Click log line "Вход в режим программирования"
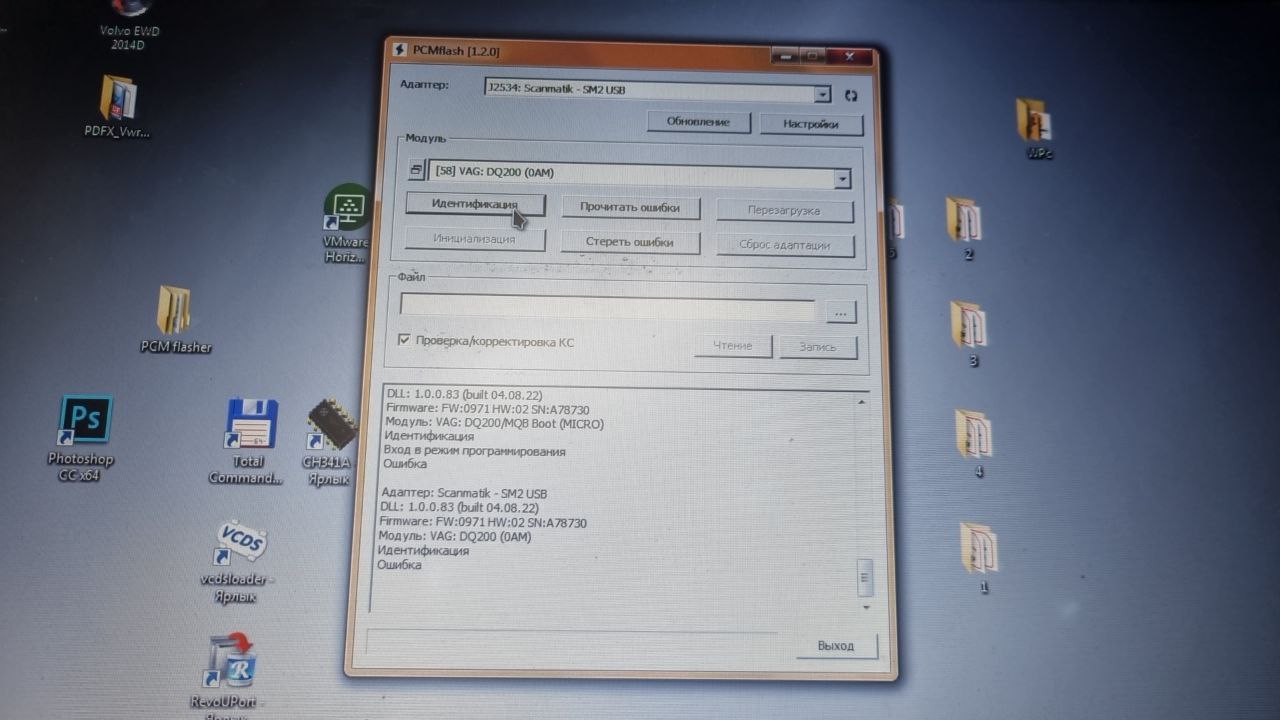The image size is (1280, 720). point(475,451)
